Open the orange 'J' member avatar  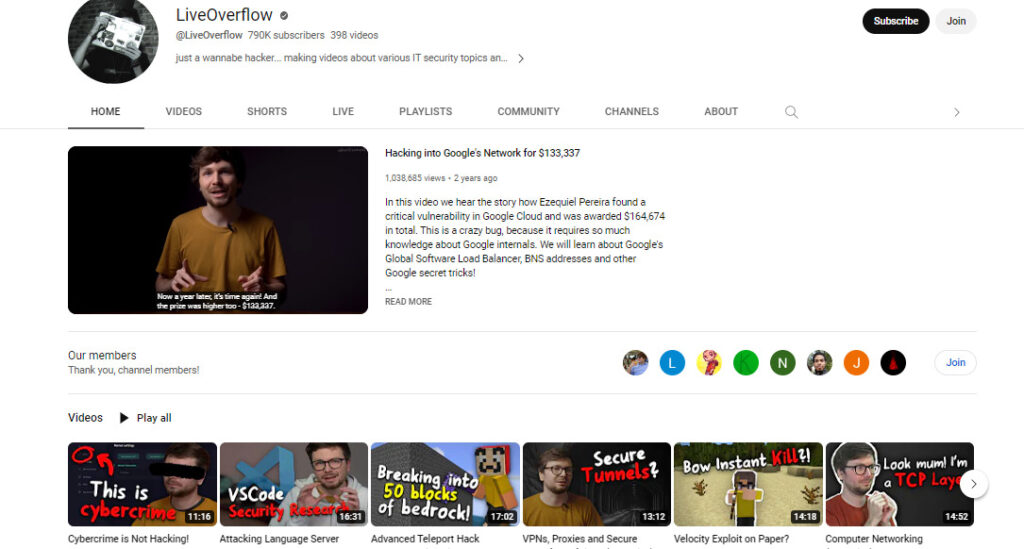pos(856,362)
